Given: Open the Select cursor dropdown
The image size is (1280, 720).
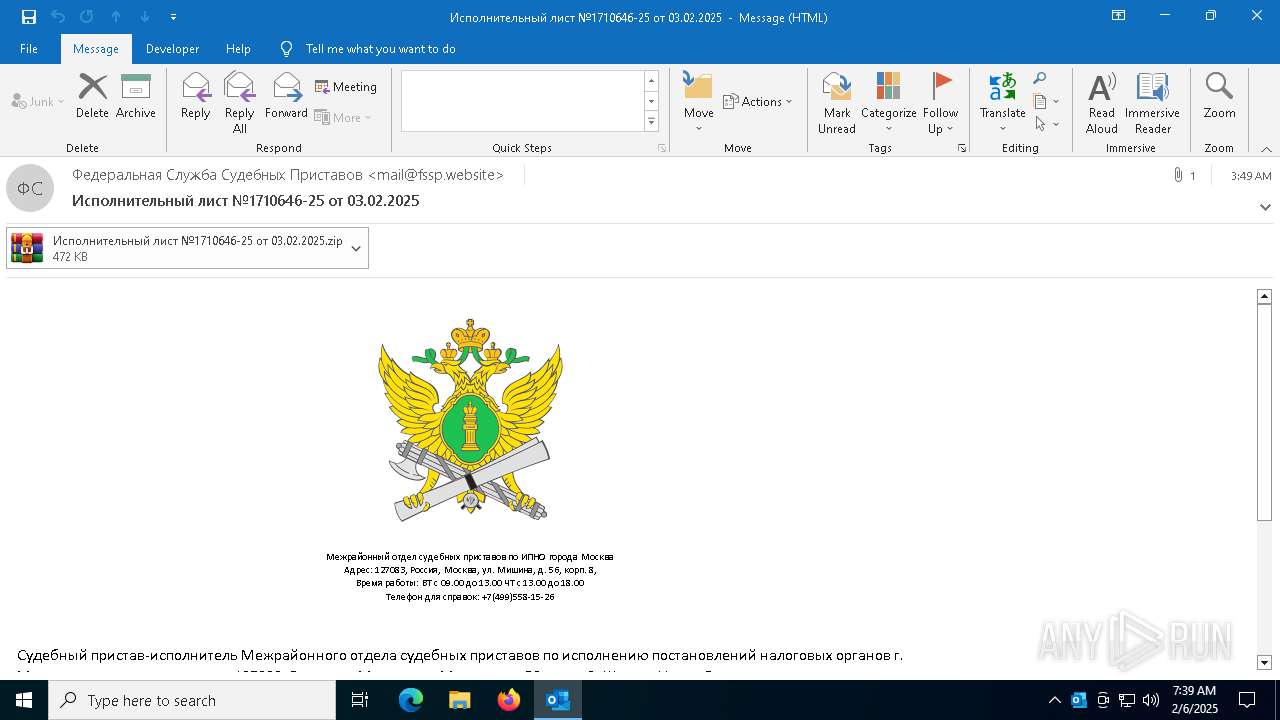Looking at the screenshot, I should pos(1046,124).
